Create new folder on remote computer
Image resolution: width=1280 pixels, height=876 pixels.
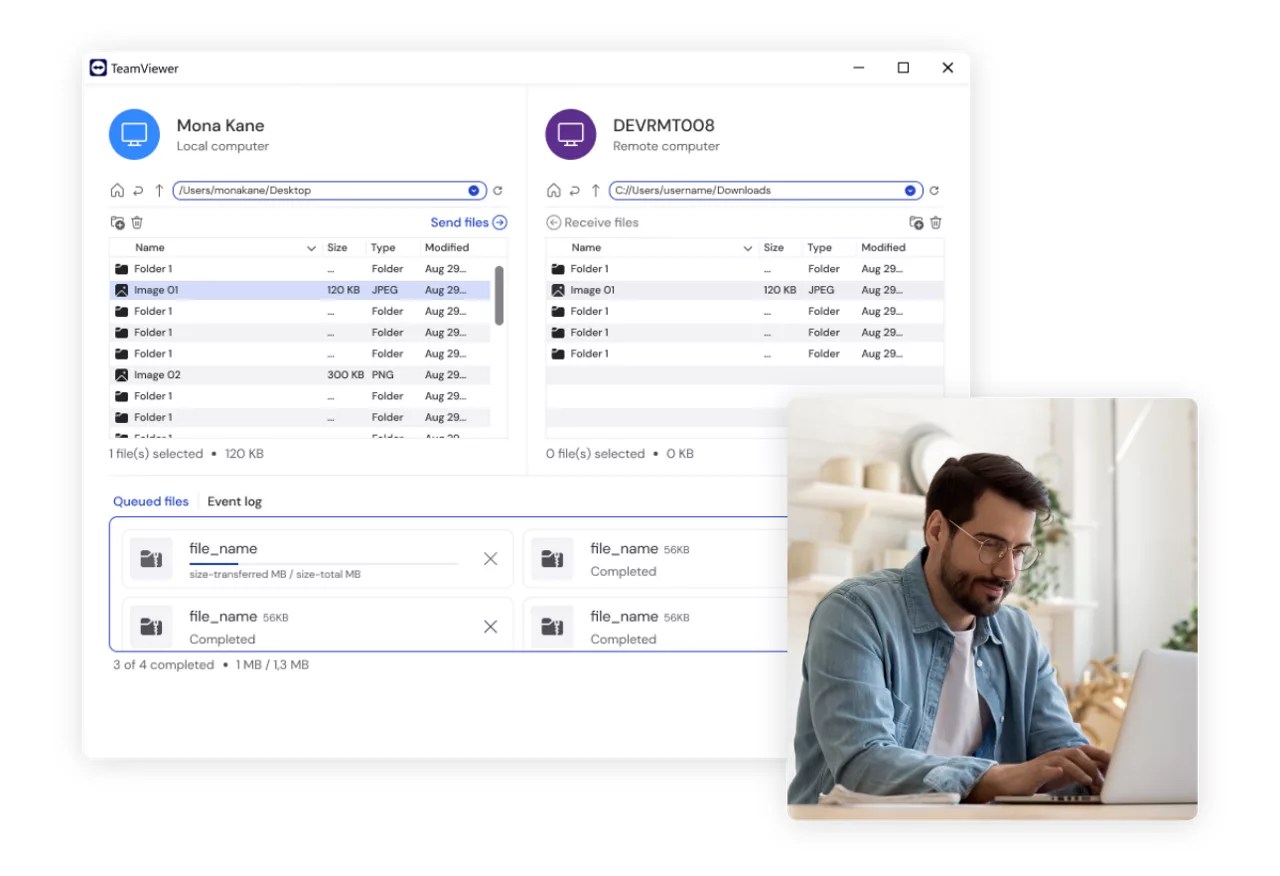pos(916,223)
